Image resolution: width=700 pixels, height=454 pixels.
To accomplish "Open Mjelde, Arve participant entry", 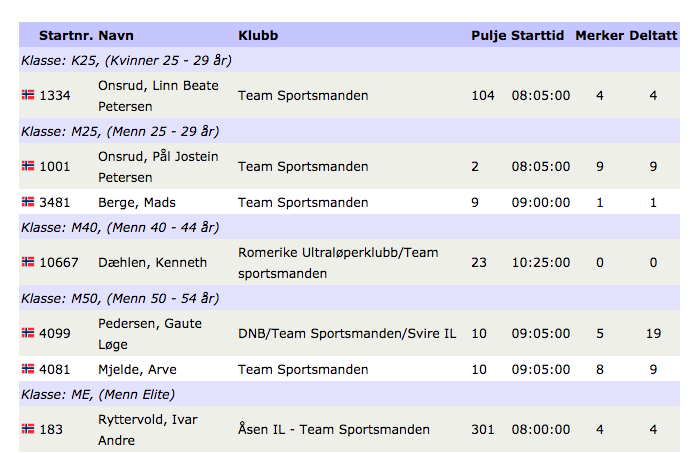I will coord(137,370).
